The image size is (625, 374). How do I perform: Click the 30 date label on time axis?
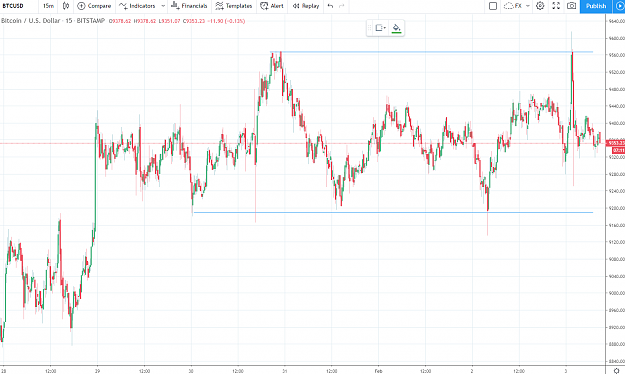[x=191, y=371]
